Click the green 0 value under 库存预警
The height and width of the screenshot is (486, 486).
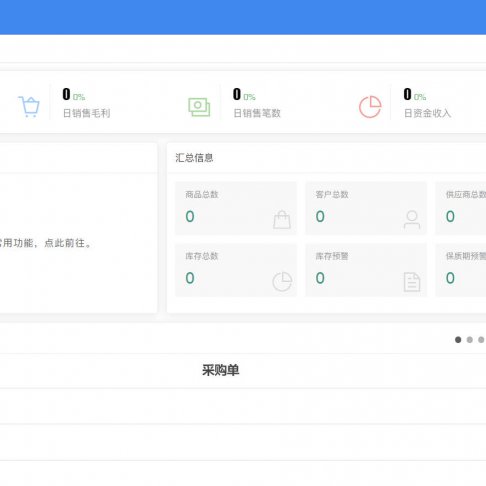(x=320, y=278)
